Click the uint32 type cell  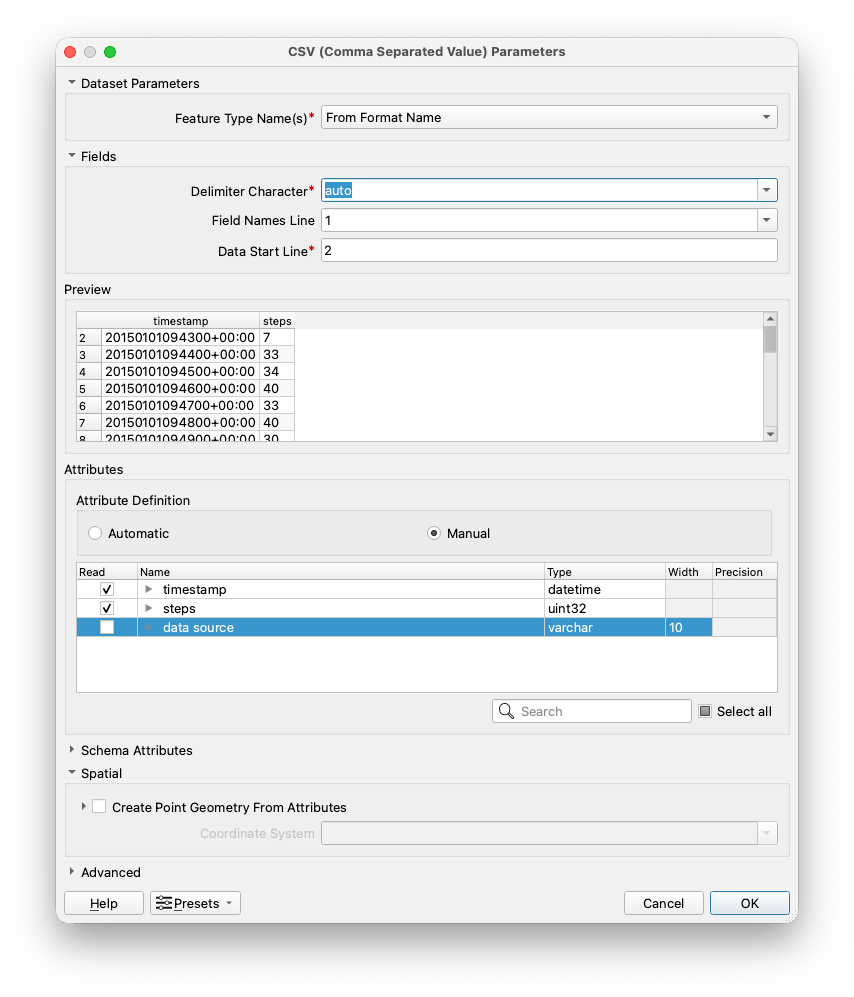coord(605,609)
